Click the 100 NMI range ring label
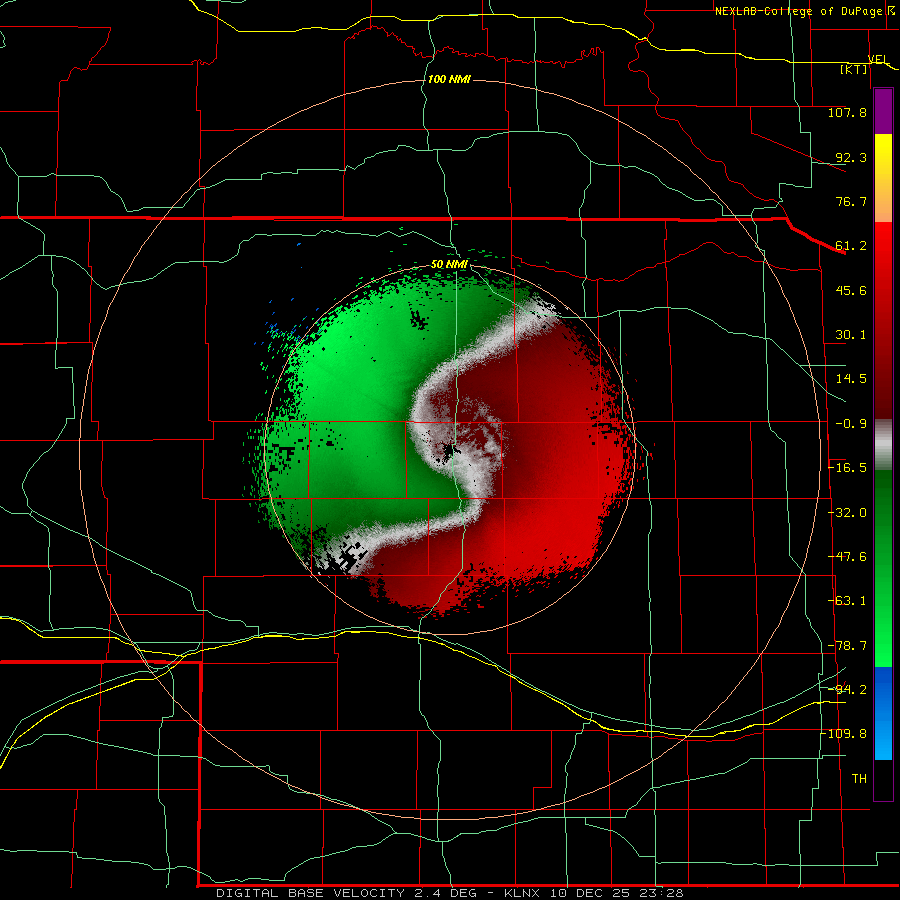 (x=449, y=79)
